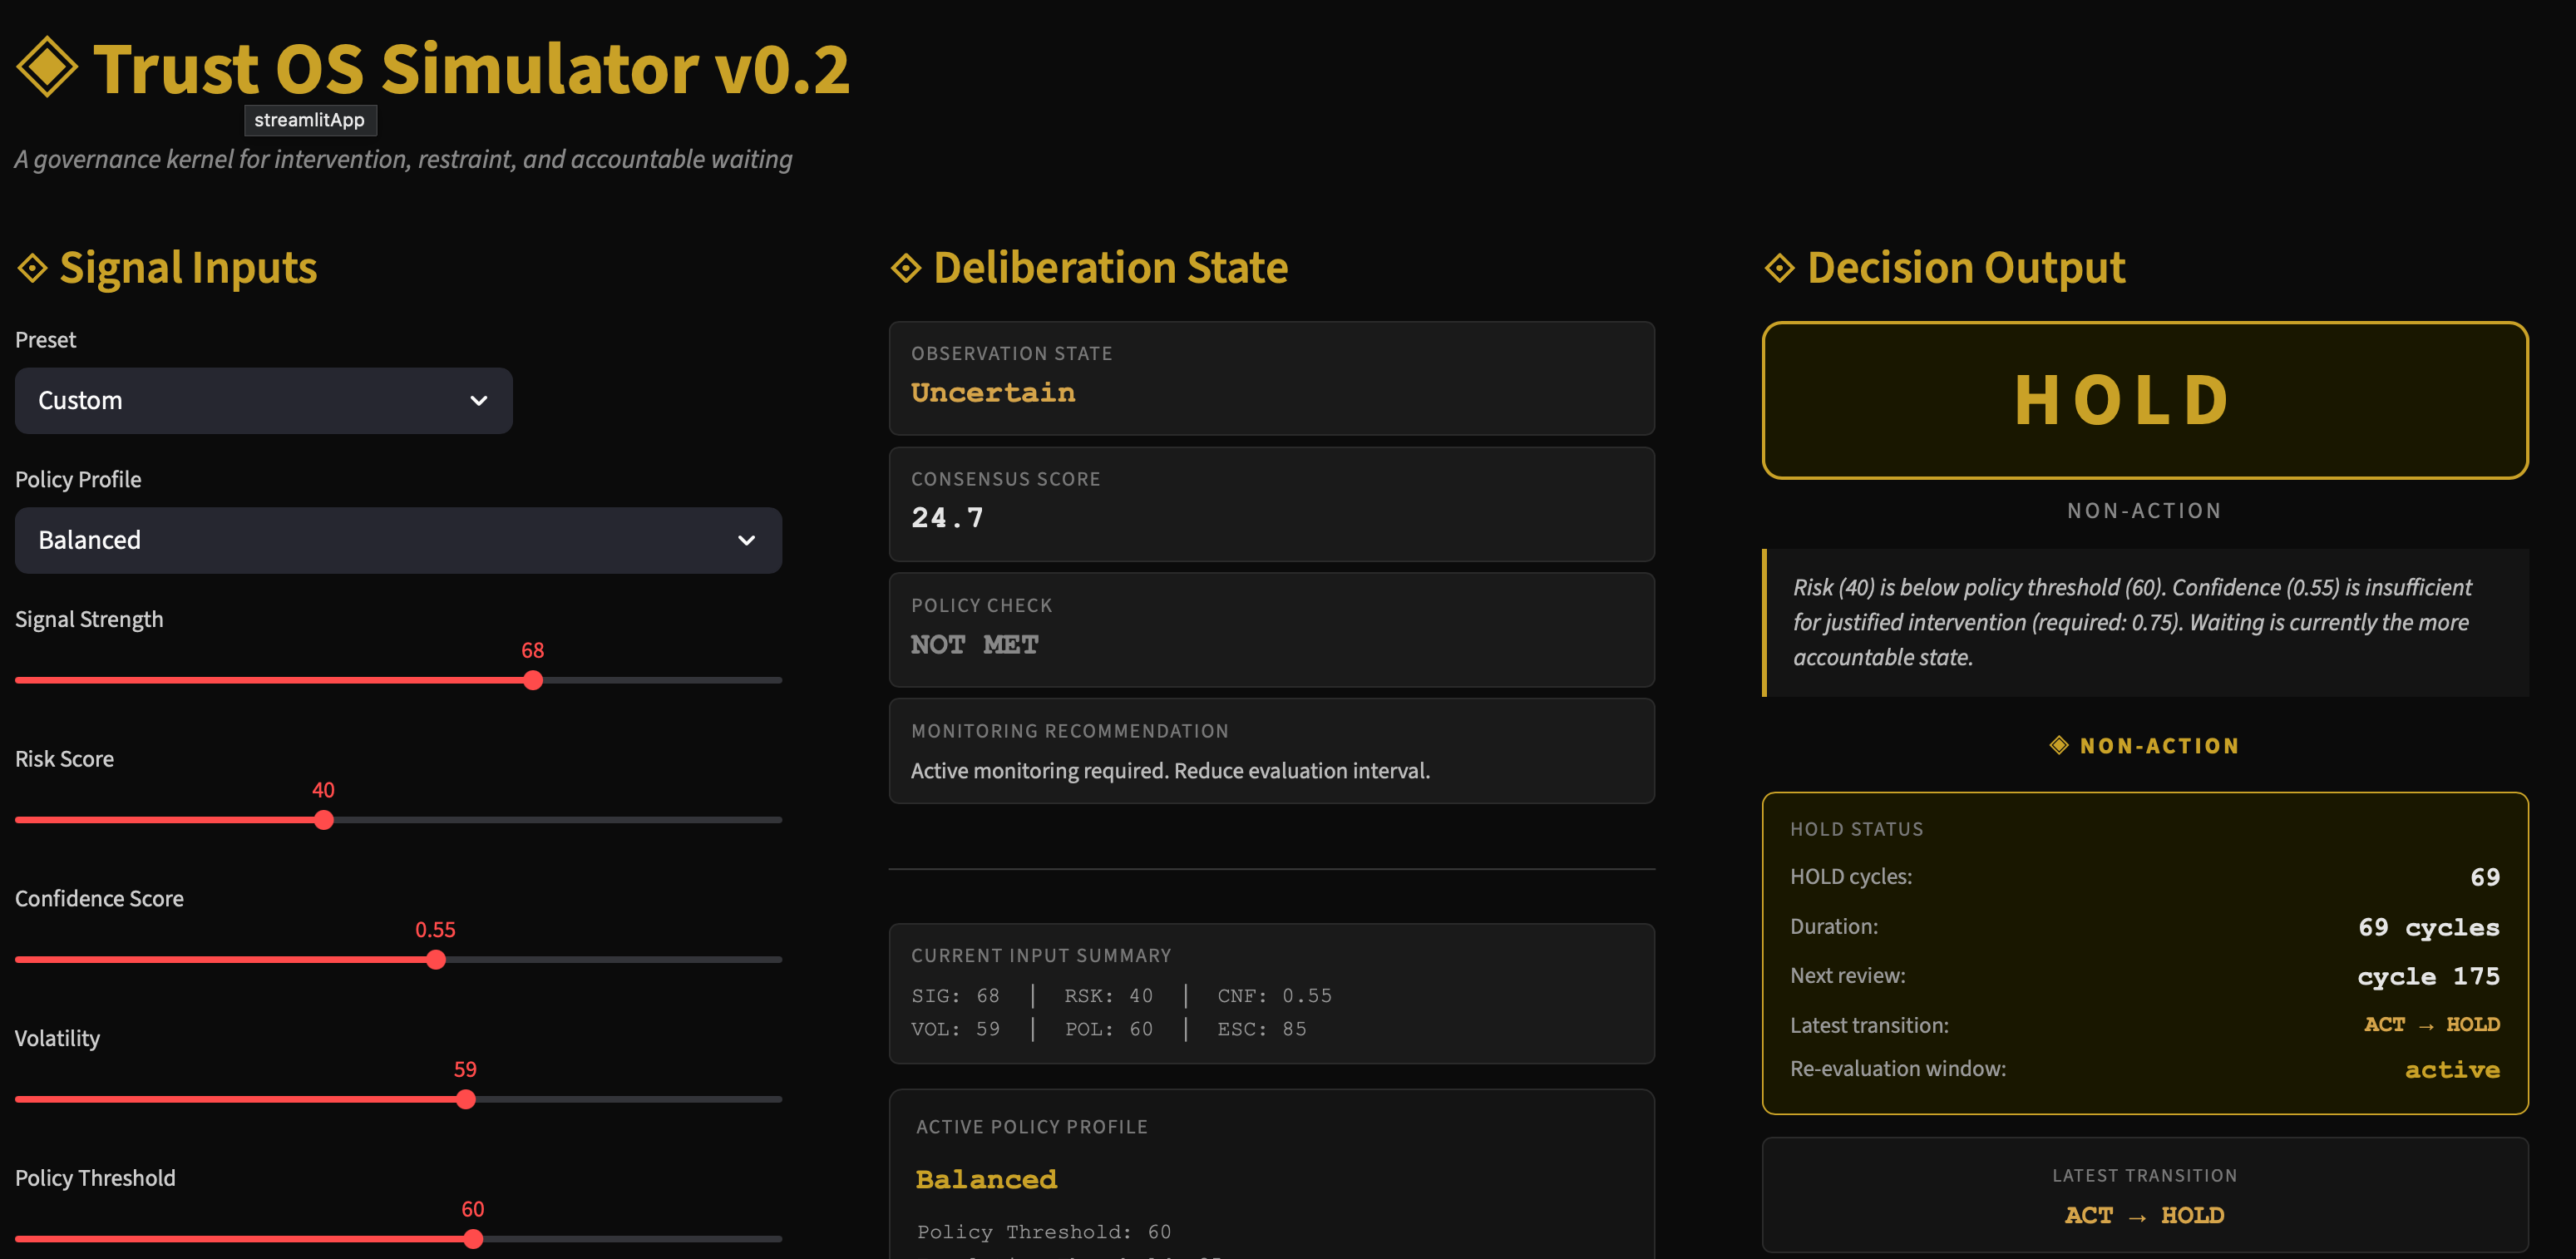Click the Latest Transition ACT → HOLD card
The height and width of the screenshot is (1259, 2576).
[x=2144, y=1196]
